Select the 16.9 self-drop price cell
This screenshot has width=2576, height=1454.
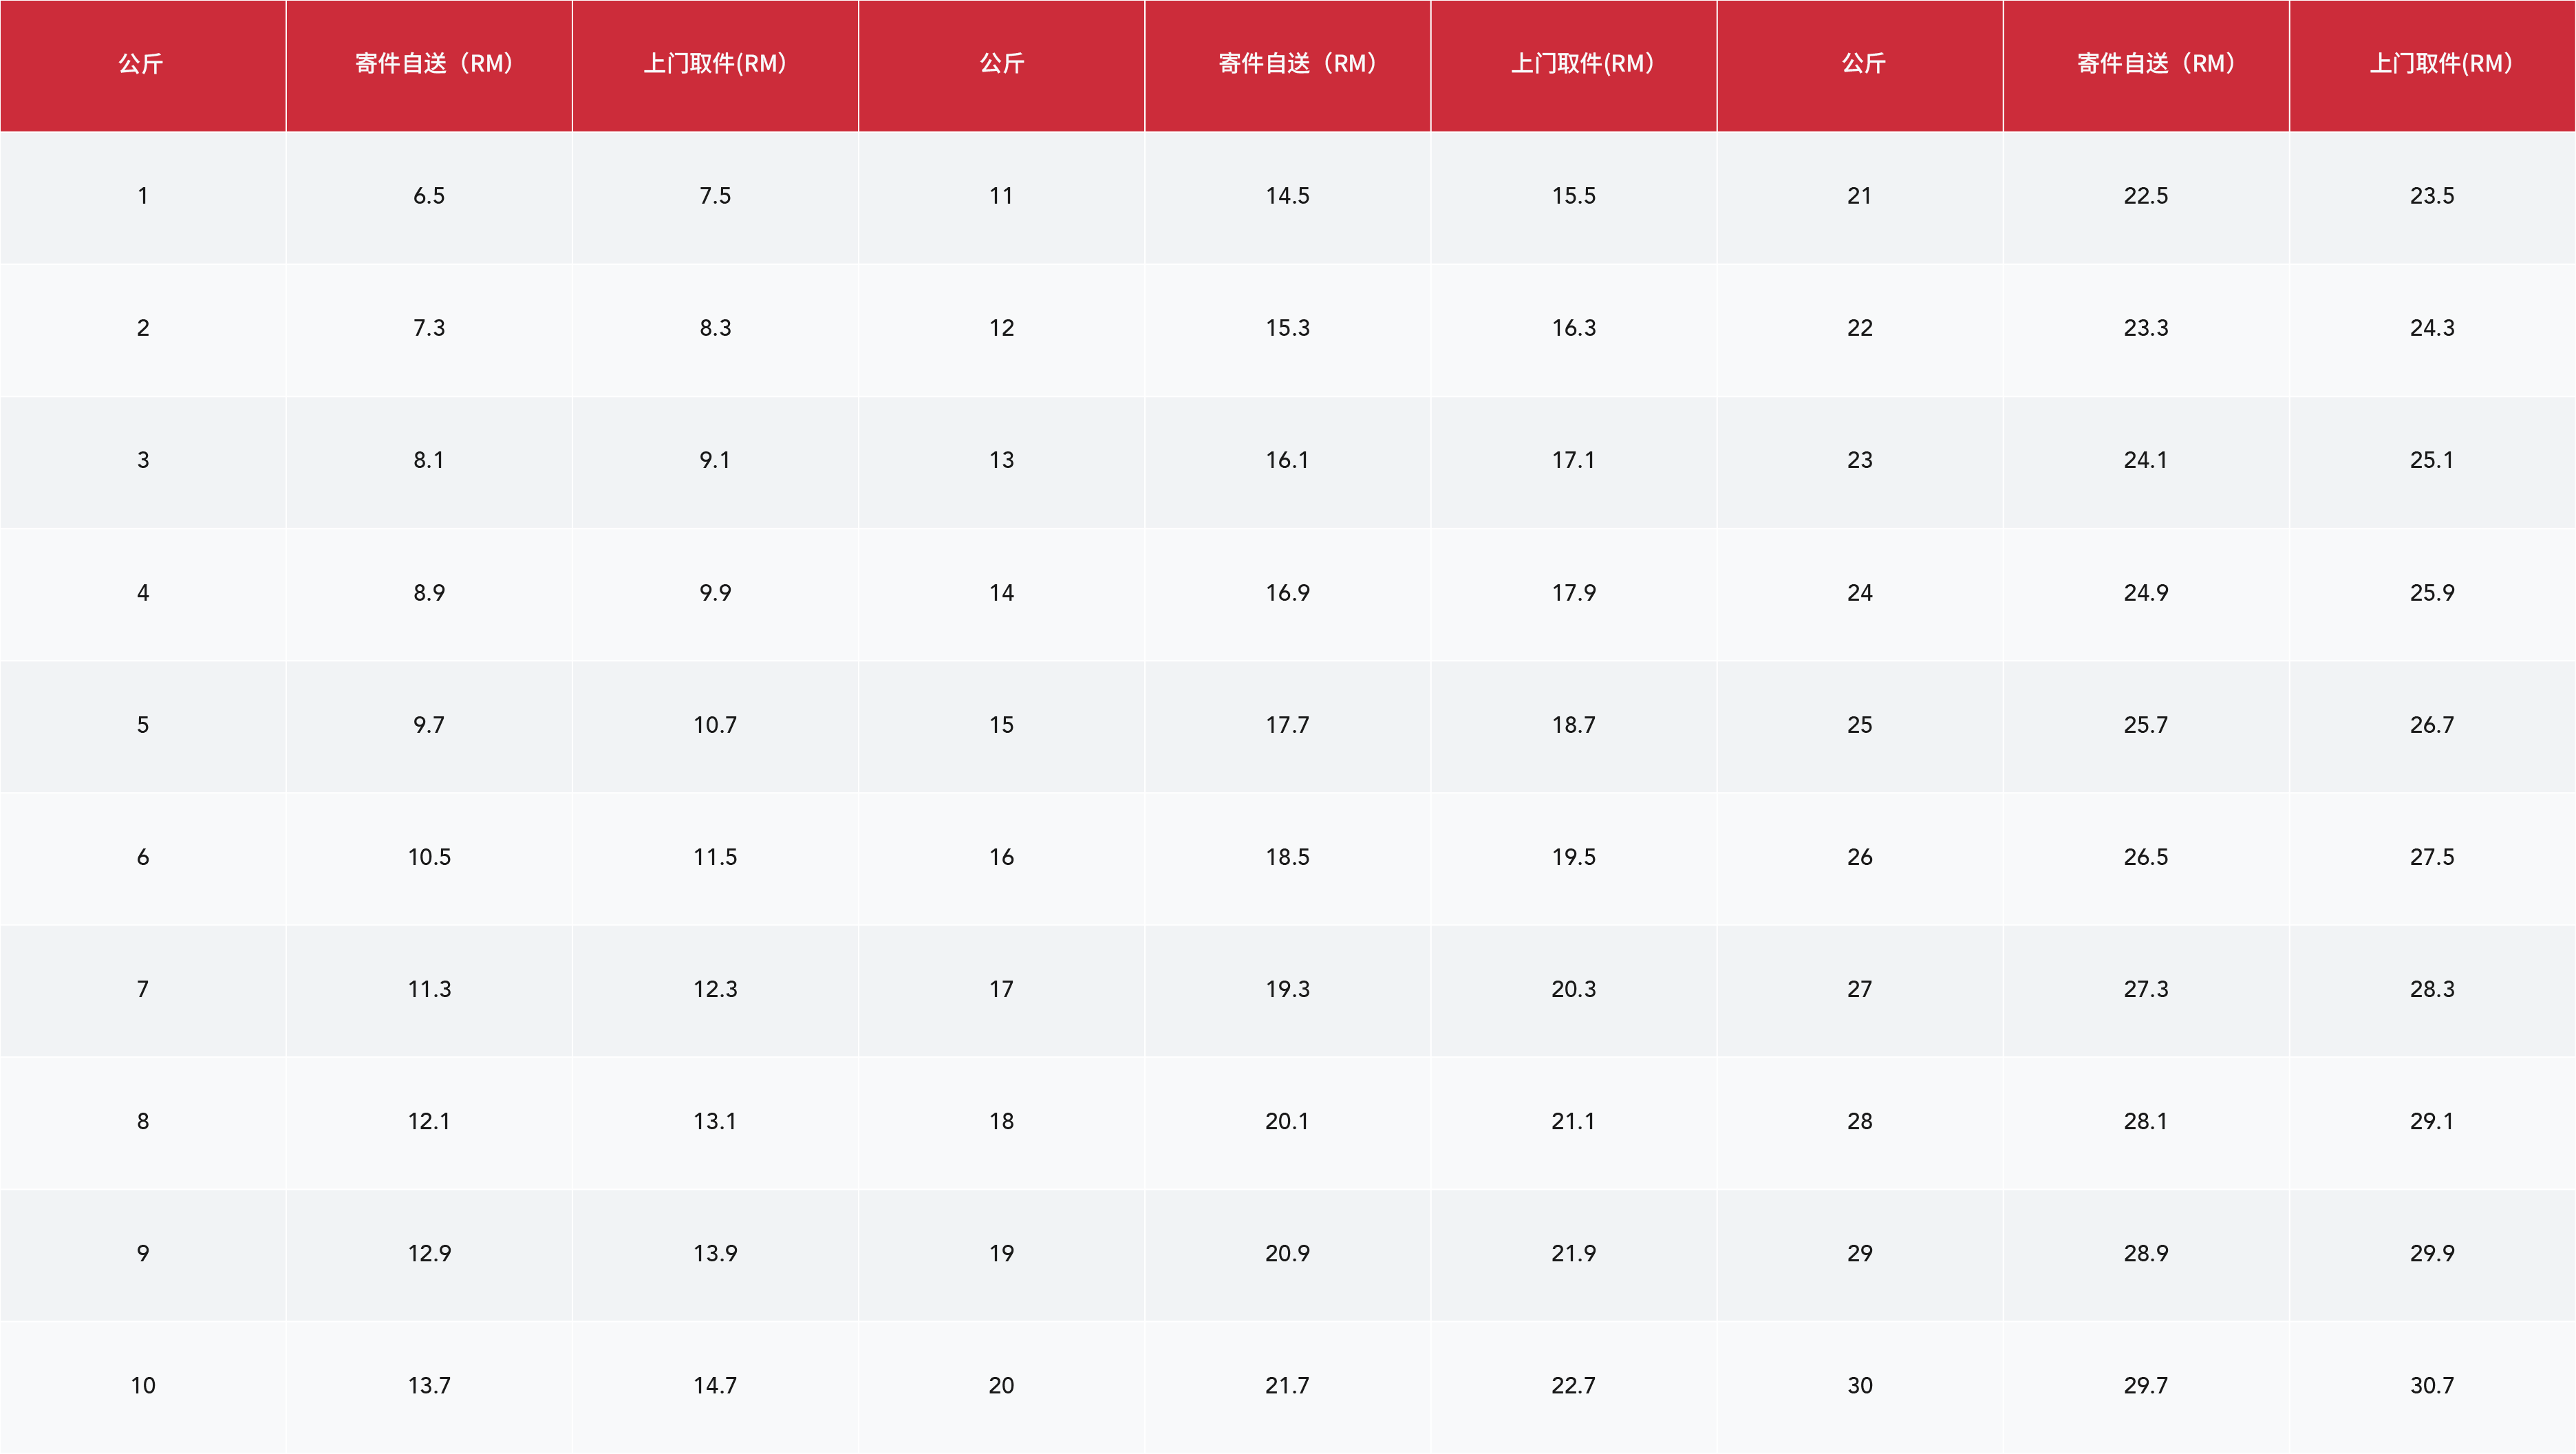(x=1287, y=593)
